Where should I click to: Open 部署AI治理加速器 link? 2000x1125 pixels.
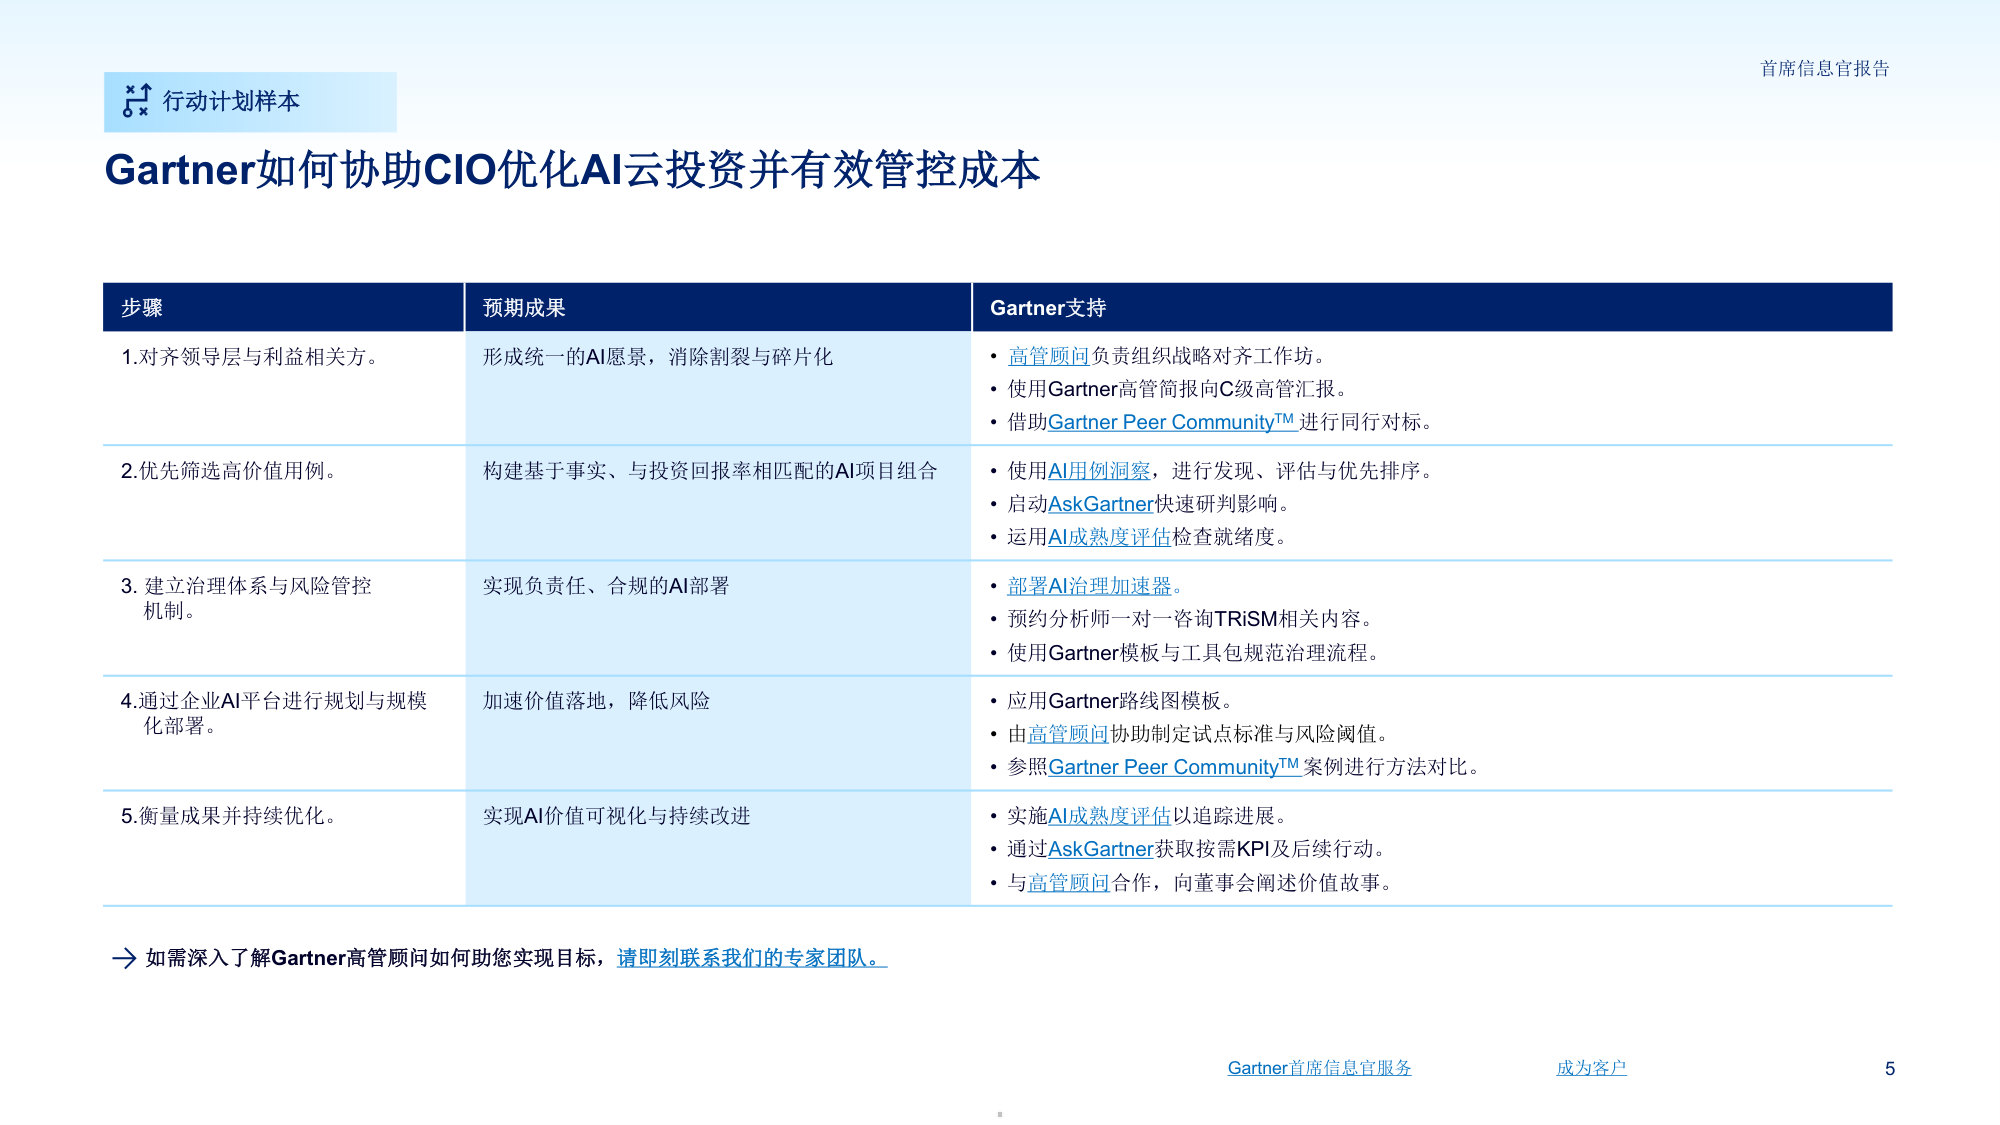[x=1089, y=586]
